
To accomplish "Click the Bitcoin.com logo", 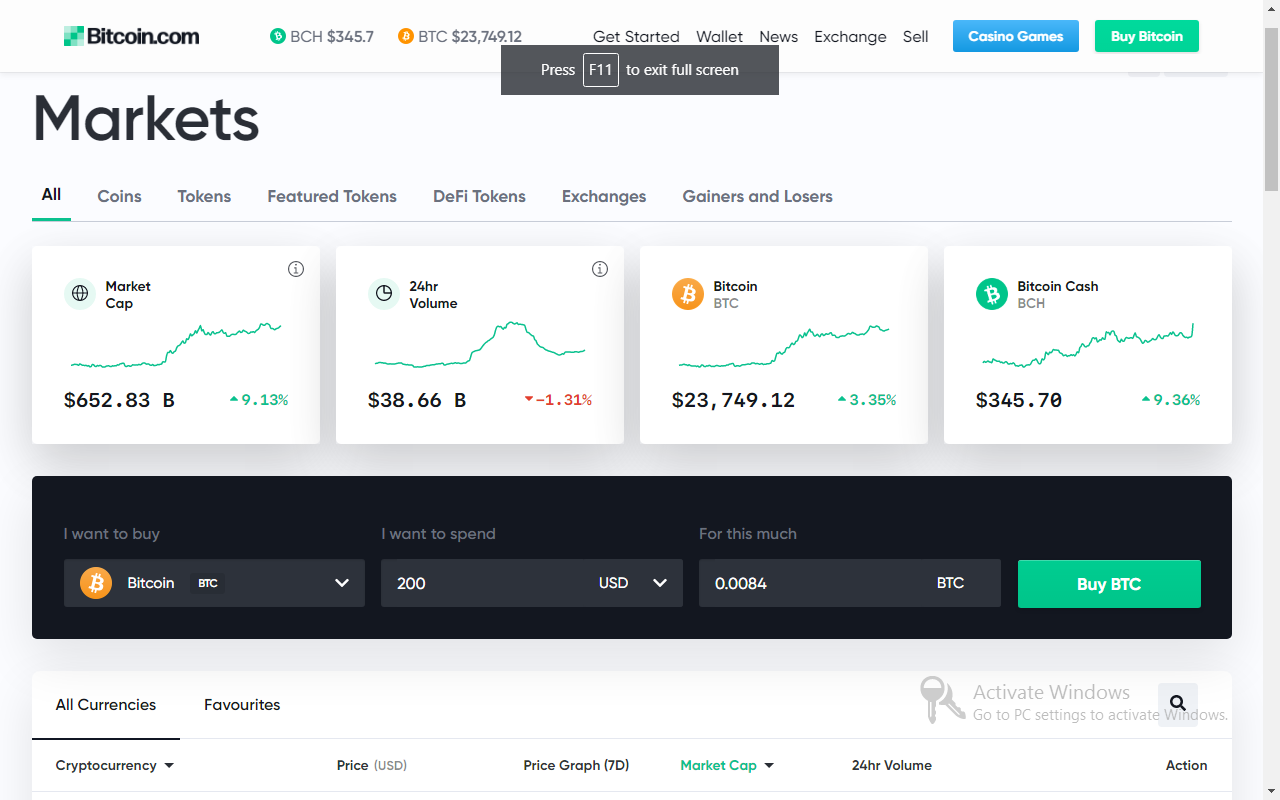I will (132, 36).
